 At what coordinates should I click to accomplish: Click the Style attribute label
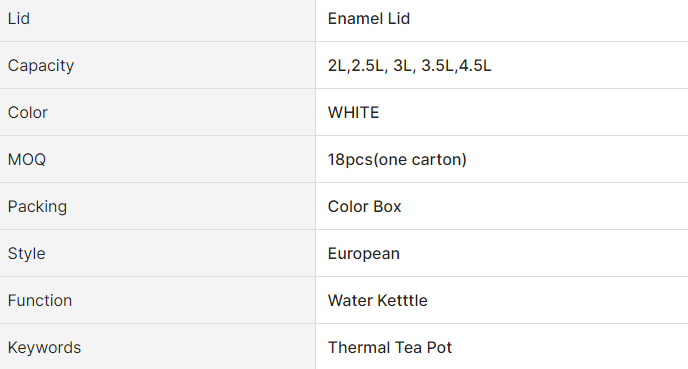click(x=26, y=254)
